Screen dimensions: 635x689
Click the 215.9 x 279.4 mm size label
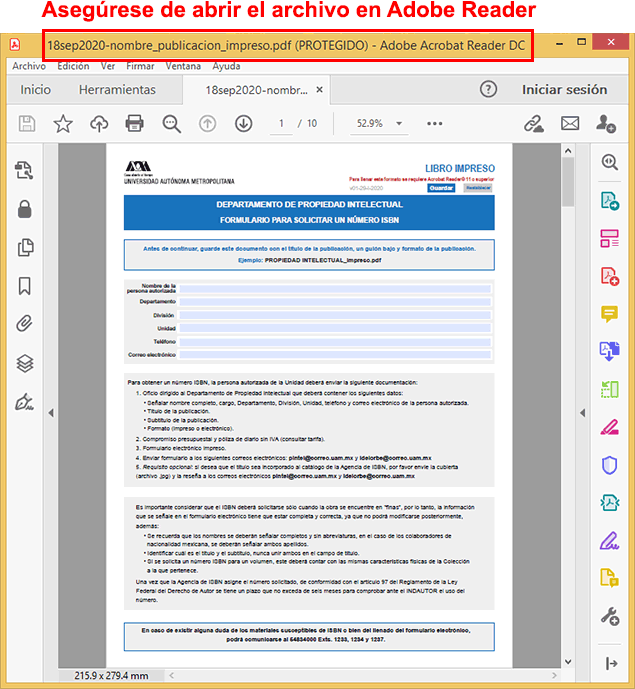[x=111, y=676]
